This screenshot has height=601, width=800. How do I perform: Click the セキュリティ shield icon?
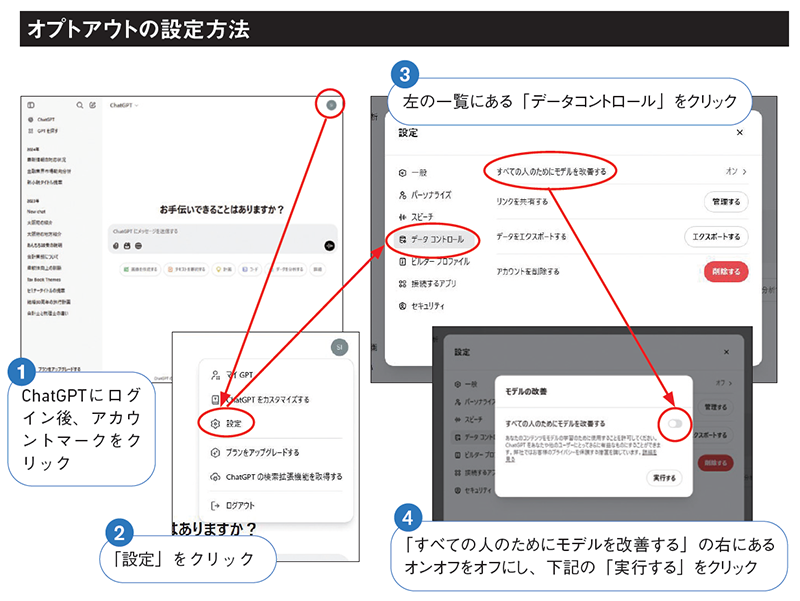pos(403,306)
